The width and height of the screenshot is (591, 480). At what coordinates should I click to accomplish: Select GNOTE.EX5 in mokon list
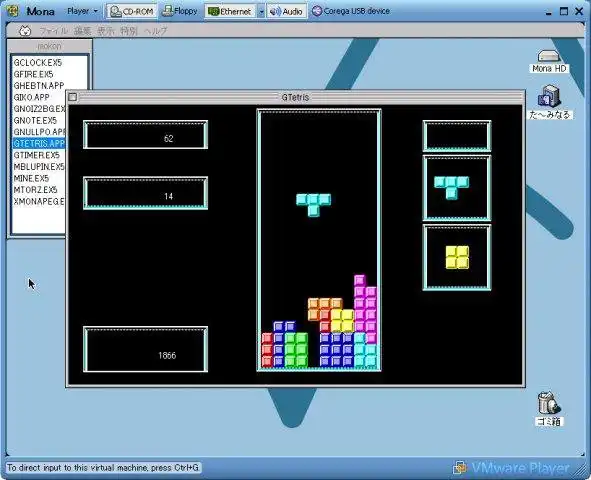[35, 121]
